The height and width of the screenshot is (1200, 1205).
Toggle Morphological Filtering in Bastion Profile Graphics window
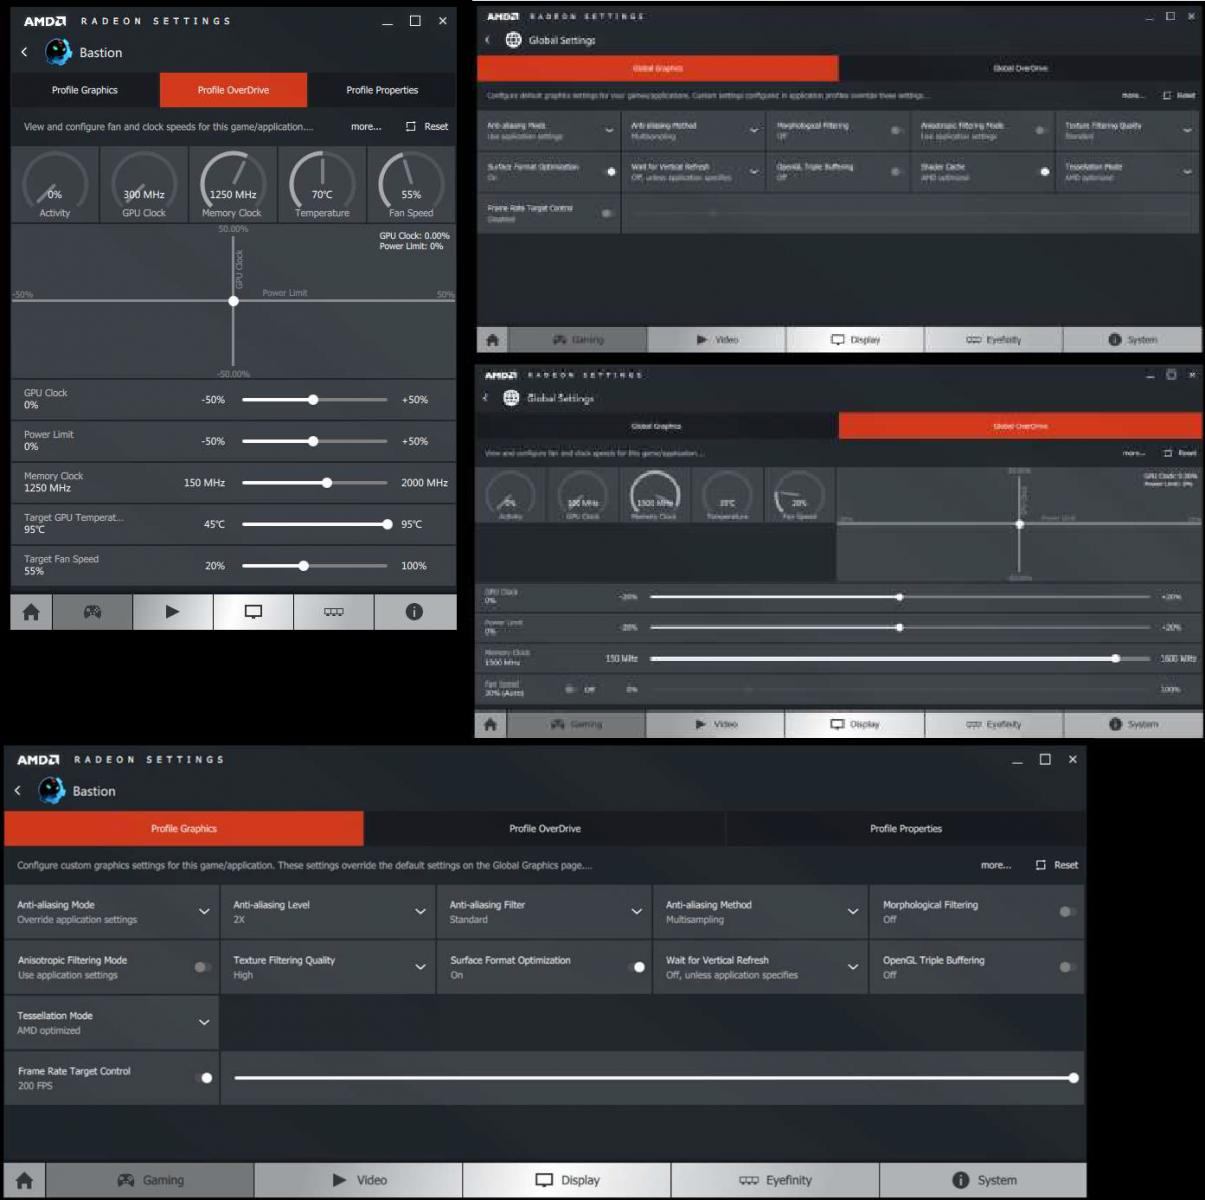(x=1068, y=912)
